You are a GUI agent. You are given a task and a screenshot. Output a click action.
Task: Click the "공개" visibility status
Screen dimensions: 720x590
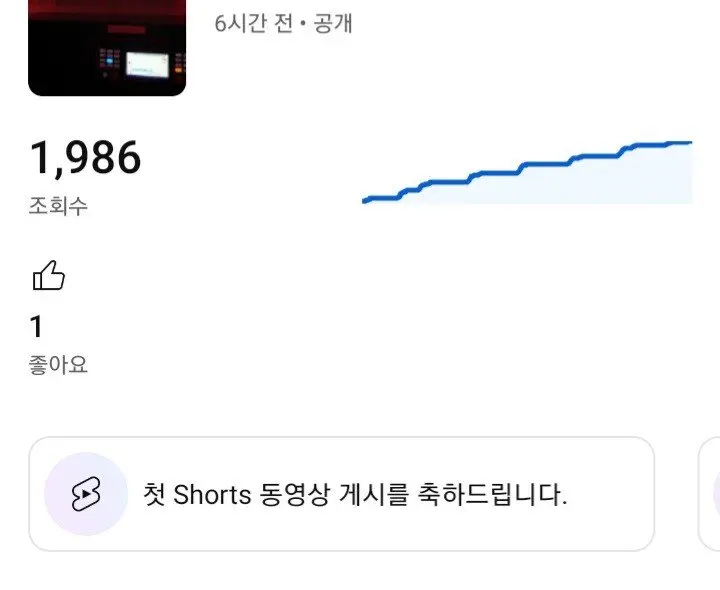click(x=333, y=24)
